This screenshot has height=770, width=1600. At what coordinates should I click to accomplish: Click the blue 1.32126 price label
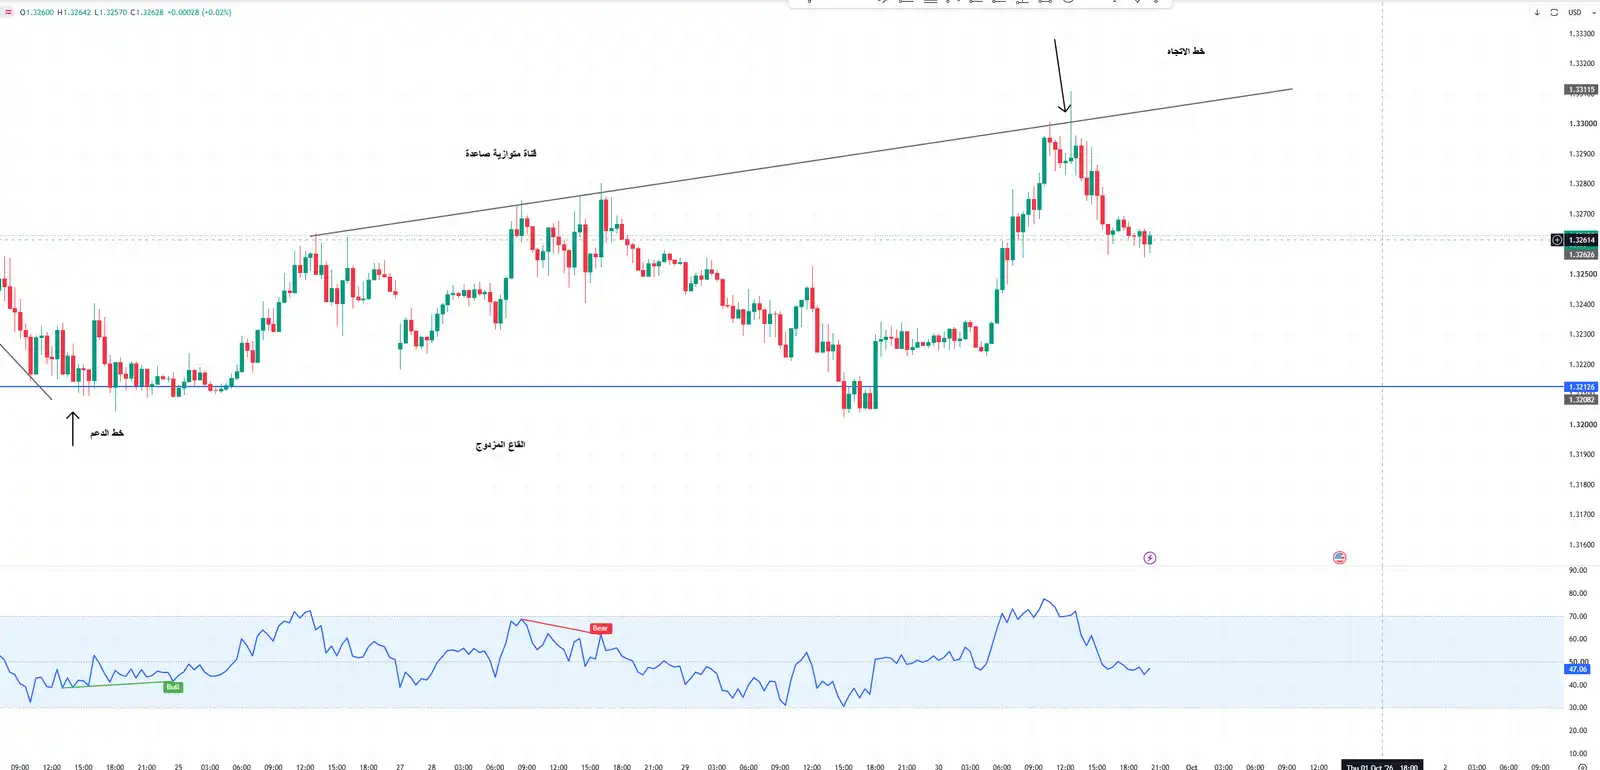tap(1581, 387)
